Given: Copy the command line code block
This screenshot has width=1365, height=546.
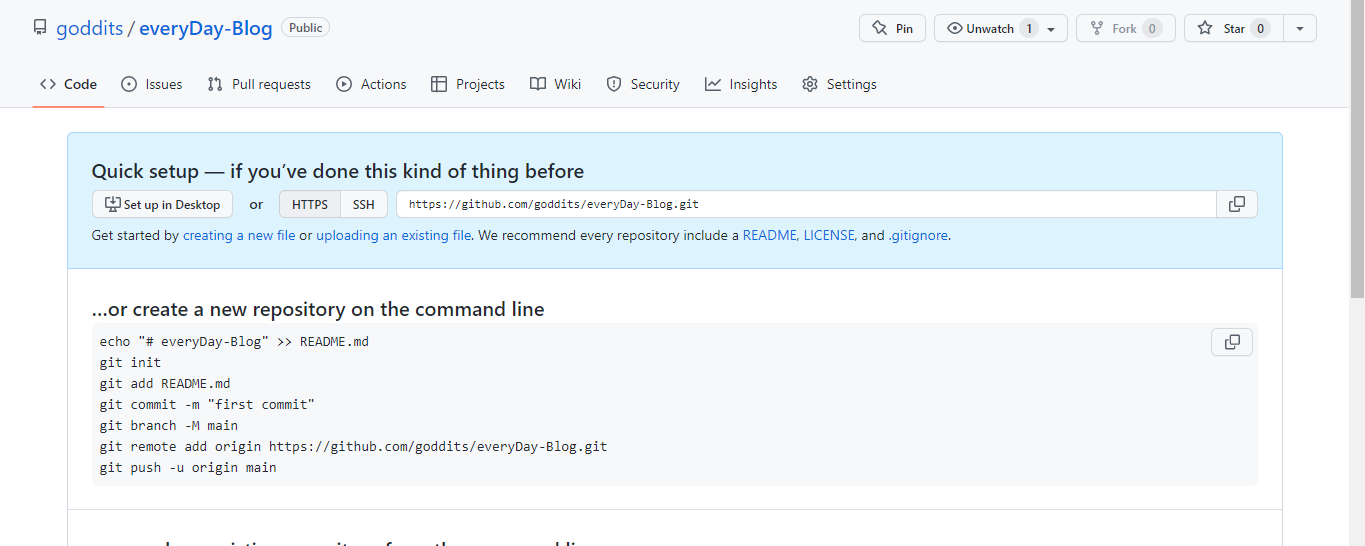Looking at the screenshot, I should point(1232,342).
